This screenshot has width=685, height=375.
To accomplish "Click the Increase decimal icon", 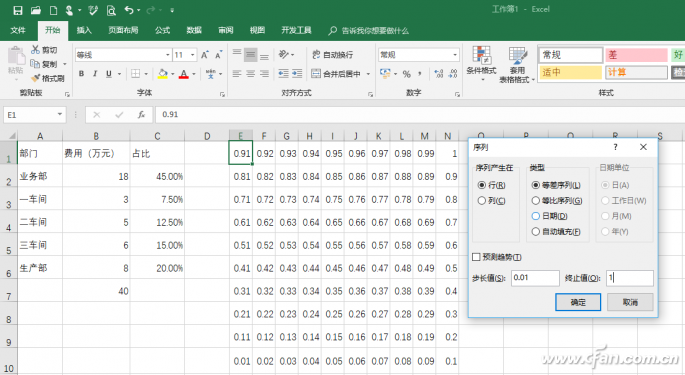I will coord(439,74).
